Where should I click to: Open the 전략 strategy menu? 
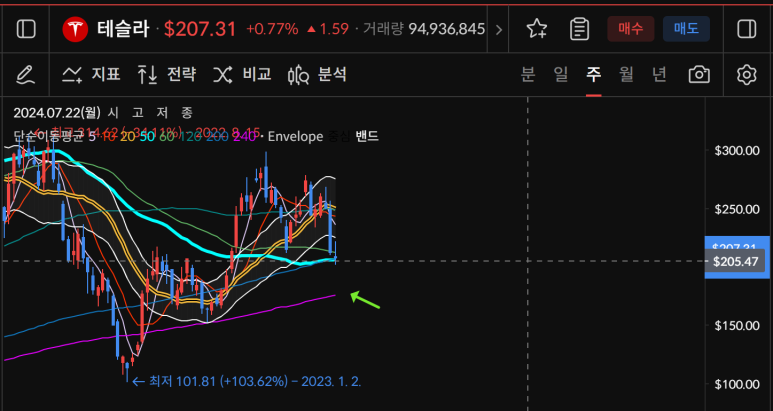coord(167,74)
